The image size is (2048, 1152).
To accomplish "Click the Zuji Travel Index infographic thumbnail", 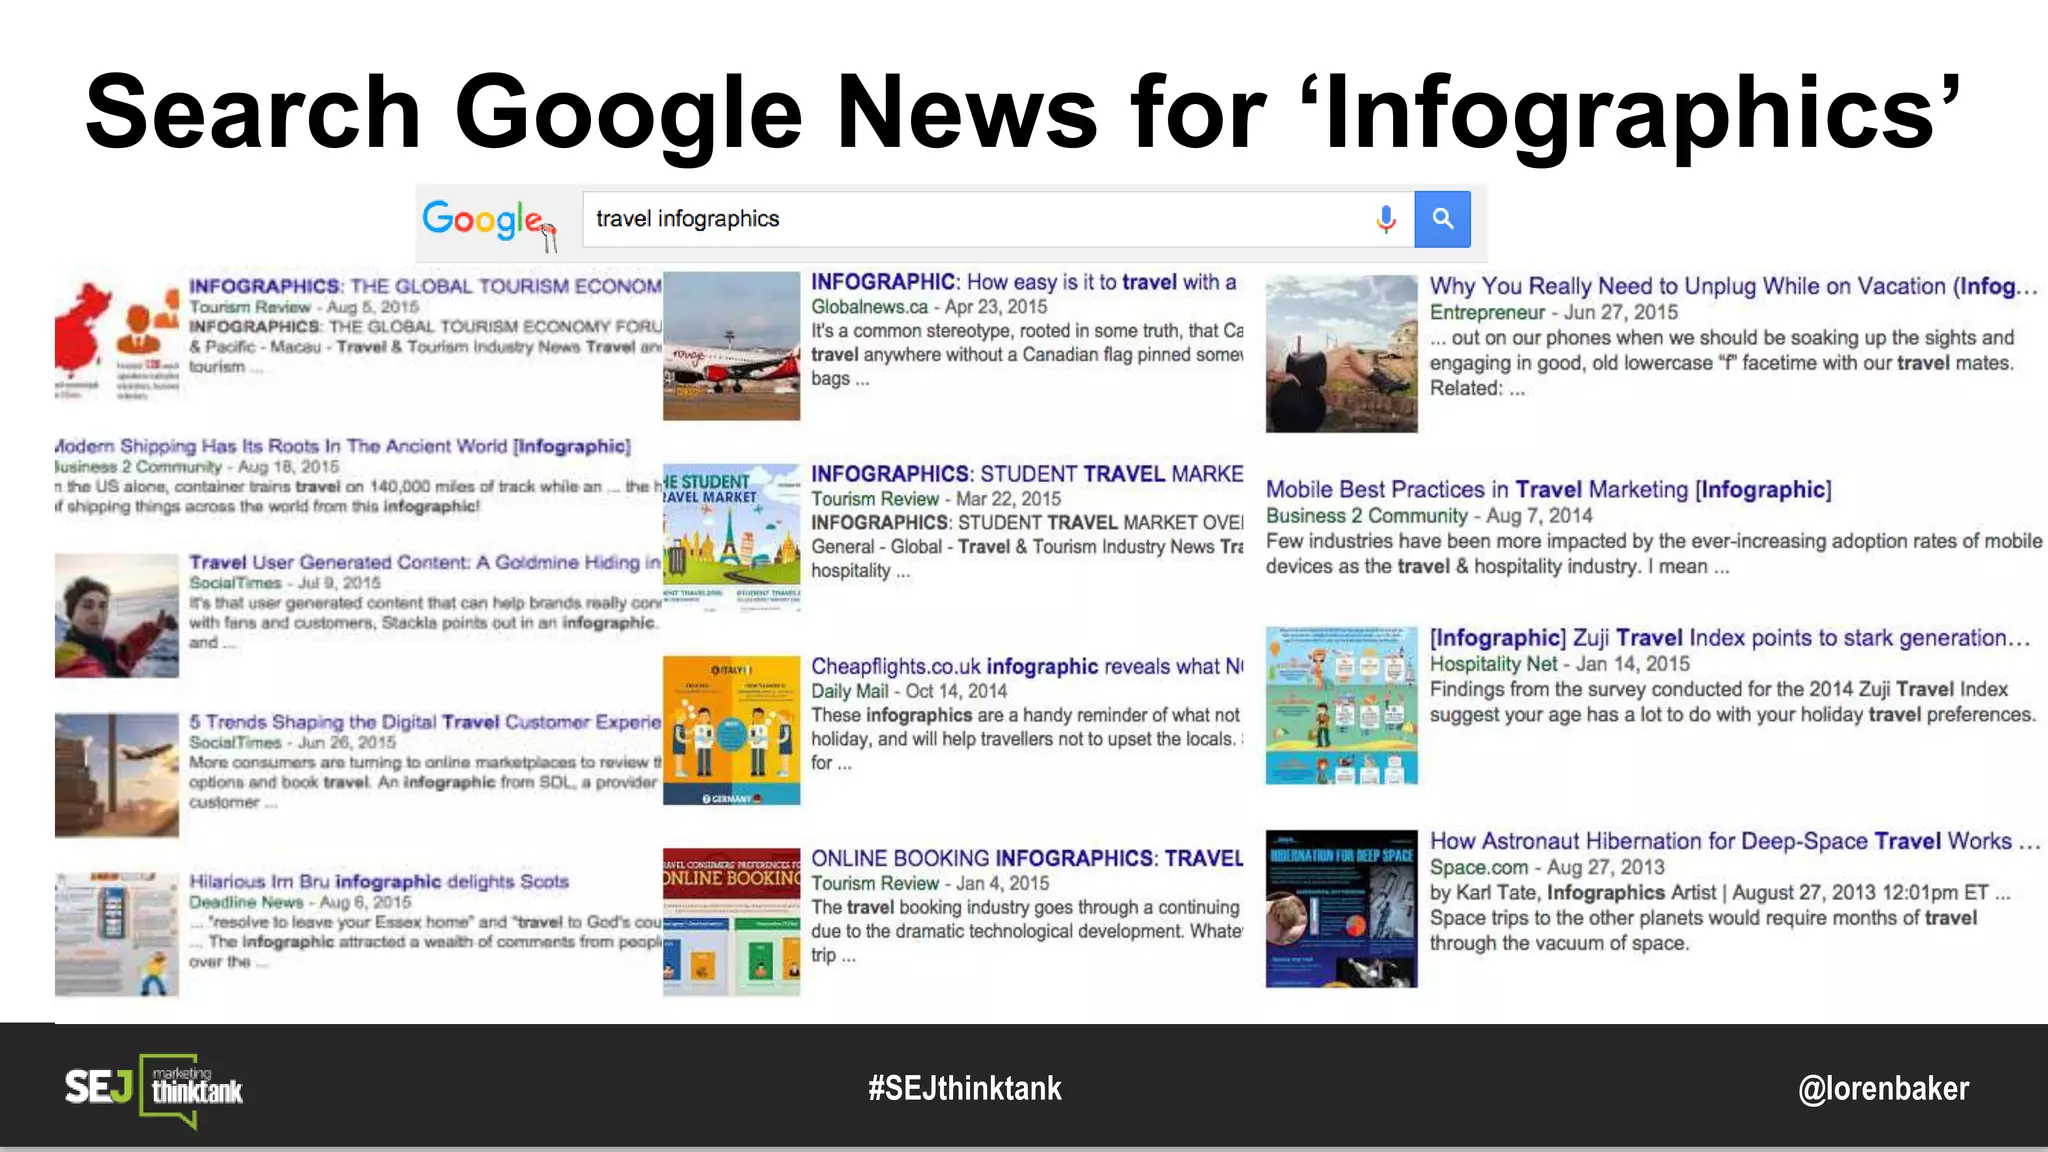I will (x=1342, y=706).
